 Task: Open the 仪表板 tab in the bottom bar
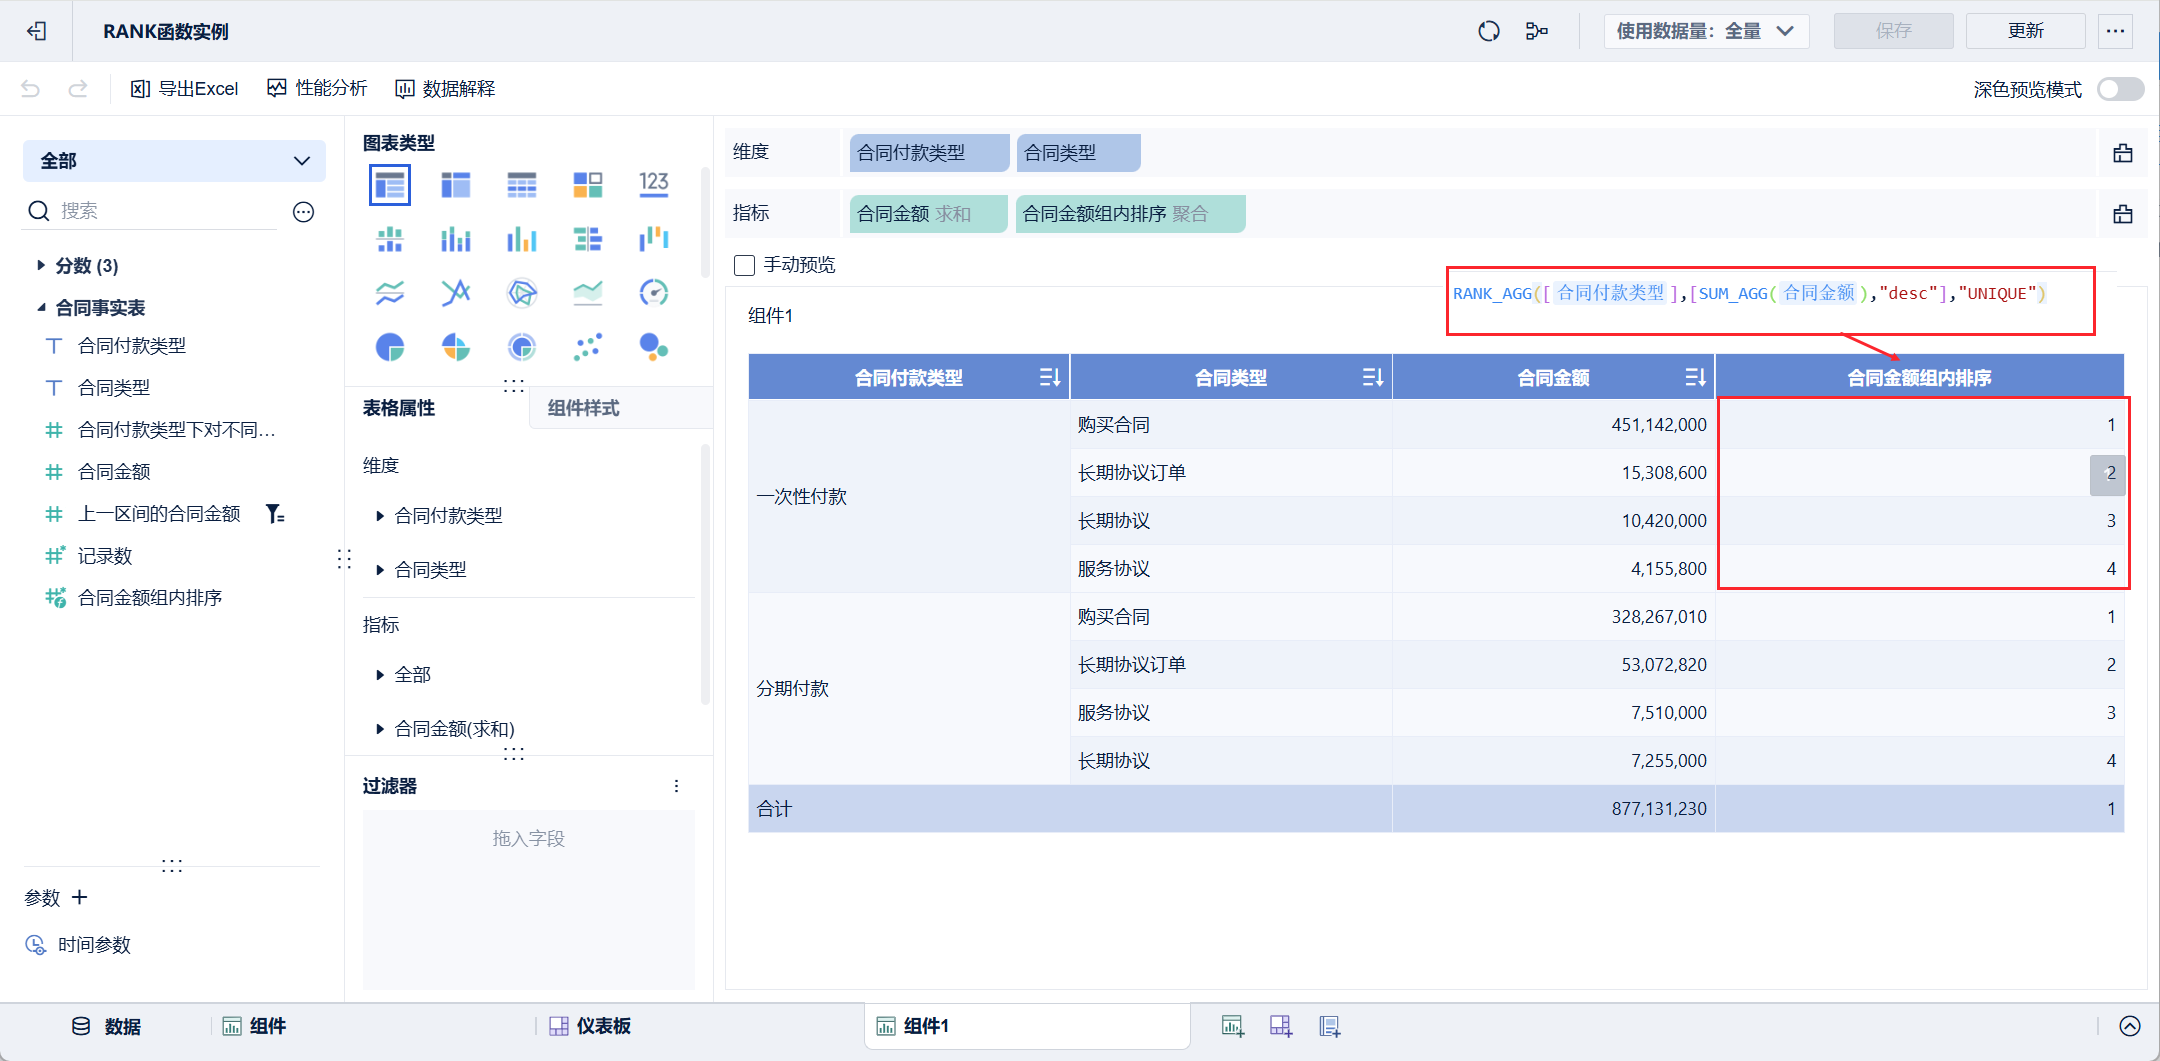(590, 1026)
